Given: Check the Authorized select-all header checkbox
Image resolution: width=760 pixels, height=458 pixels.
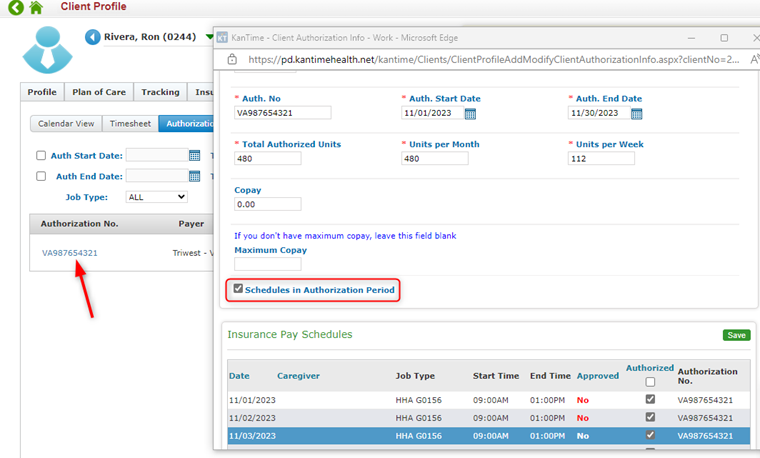Looking at the screenshot, I should click(650, 381).
